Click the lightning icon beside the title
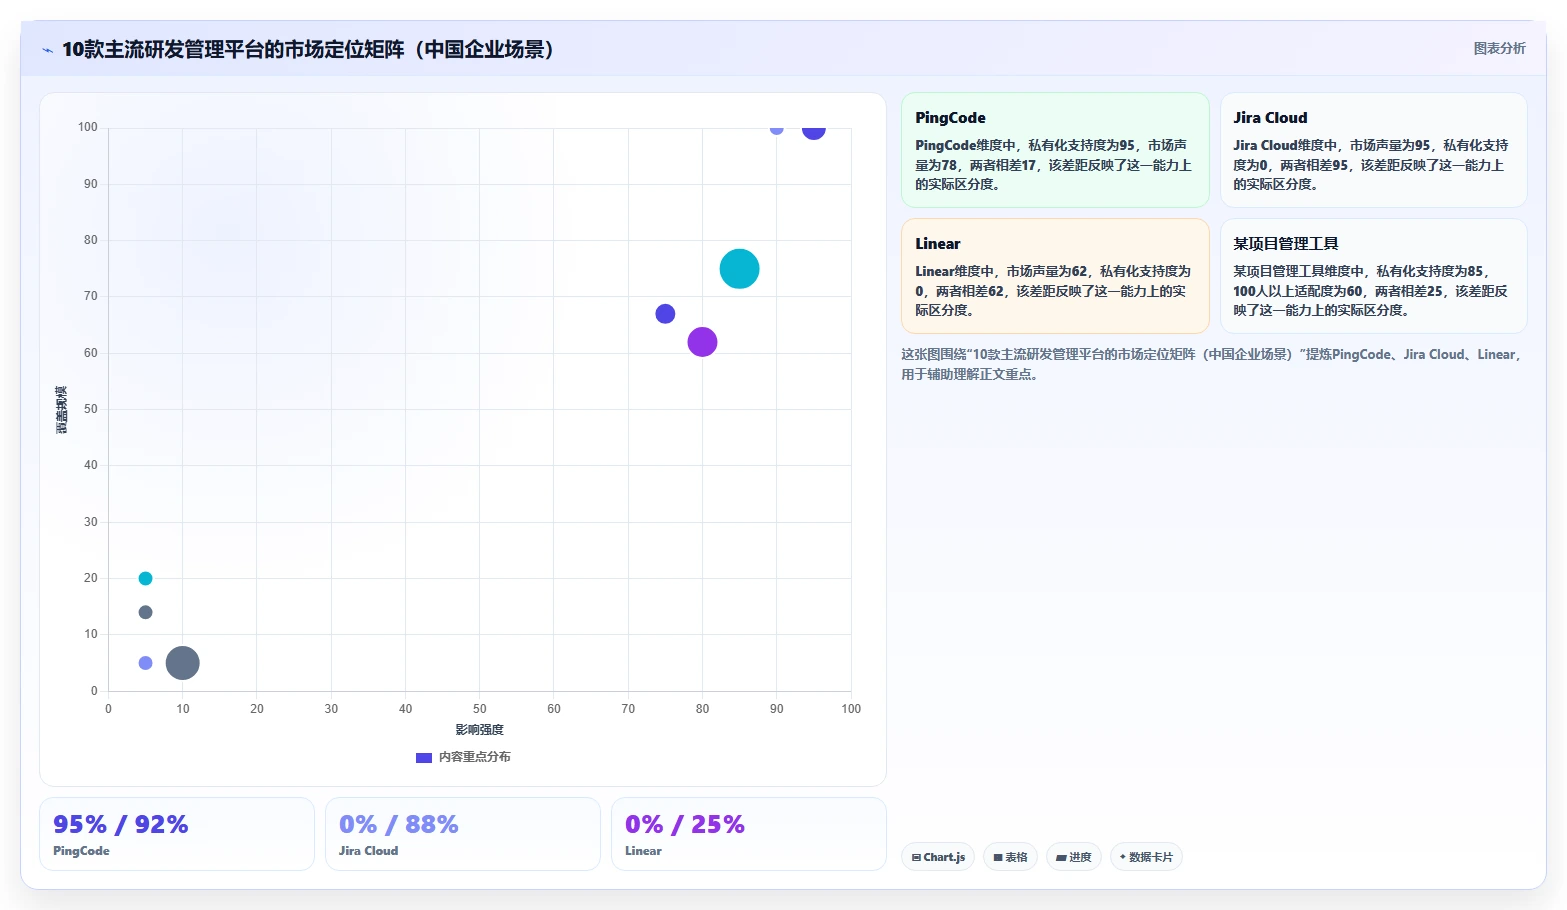 47,50
